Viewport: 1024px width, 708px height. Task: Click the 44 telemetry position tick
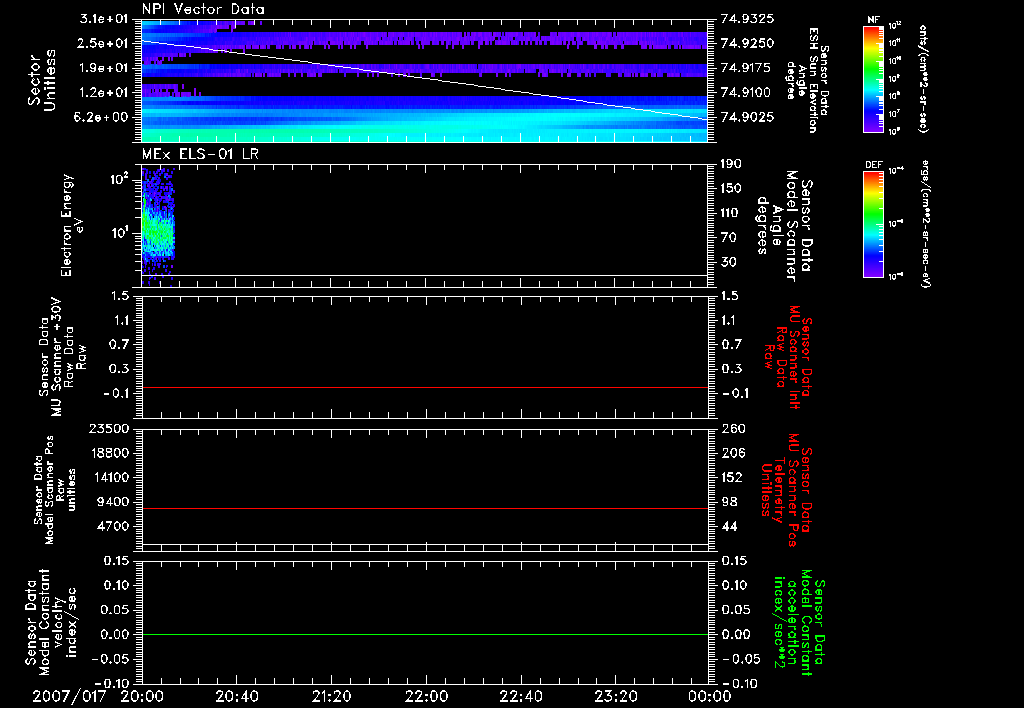click(x=729, y=526)
